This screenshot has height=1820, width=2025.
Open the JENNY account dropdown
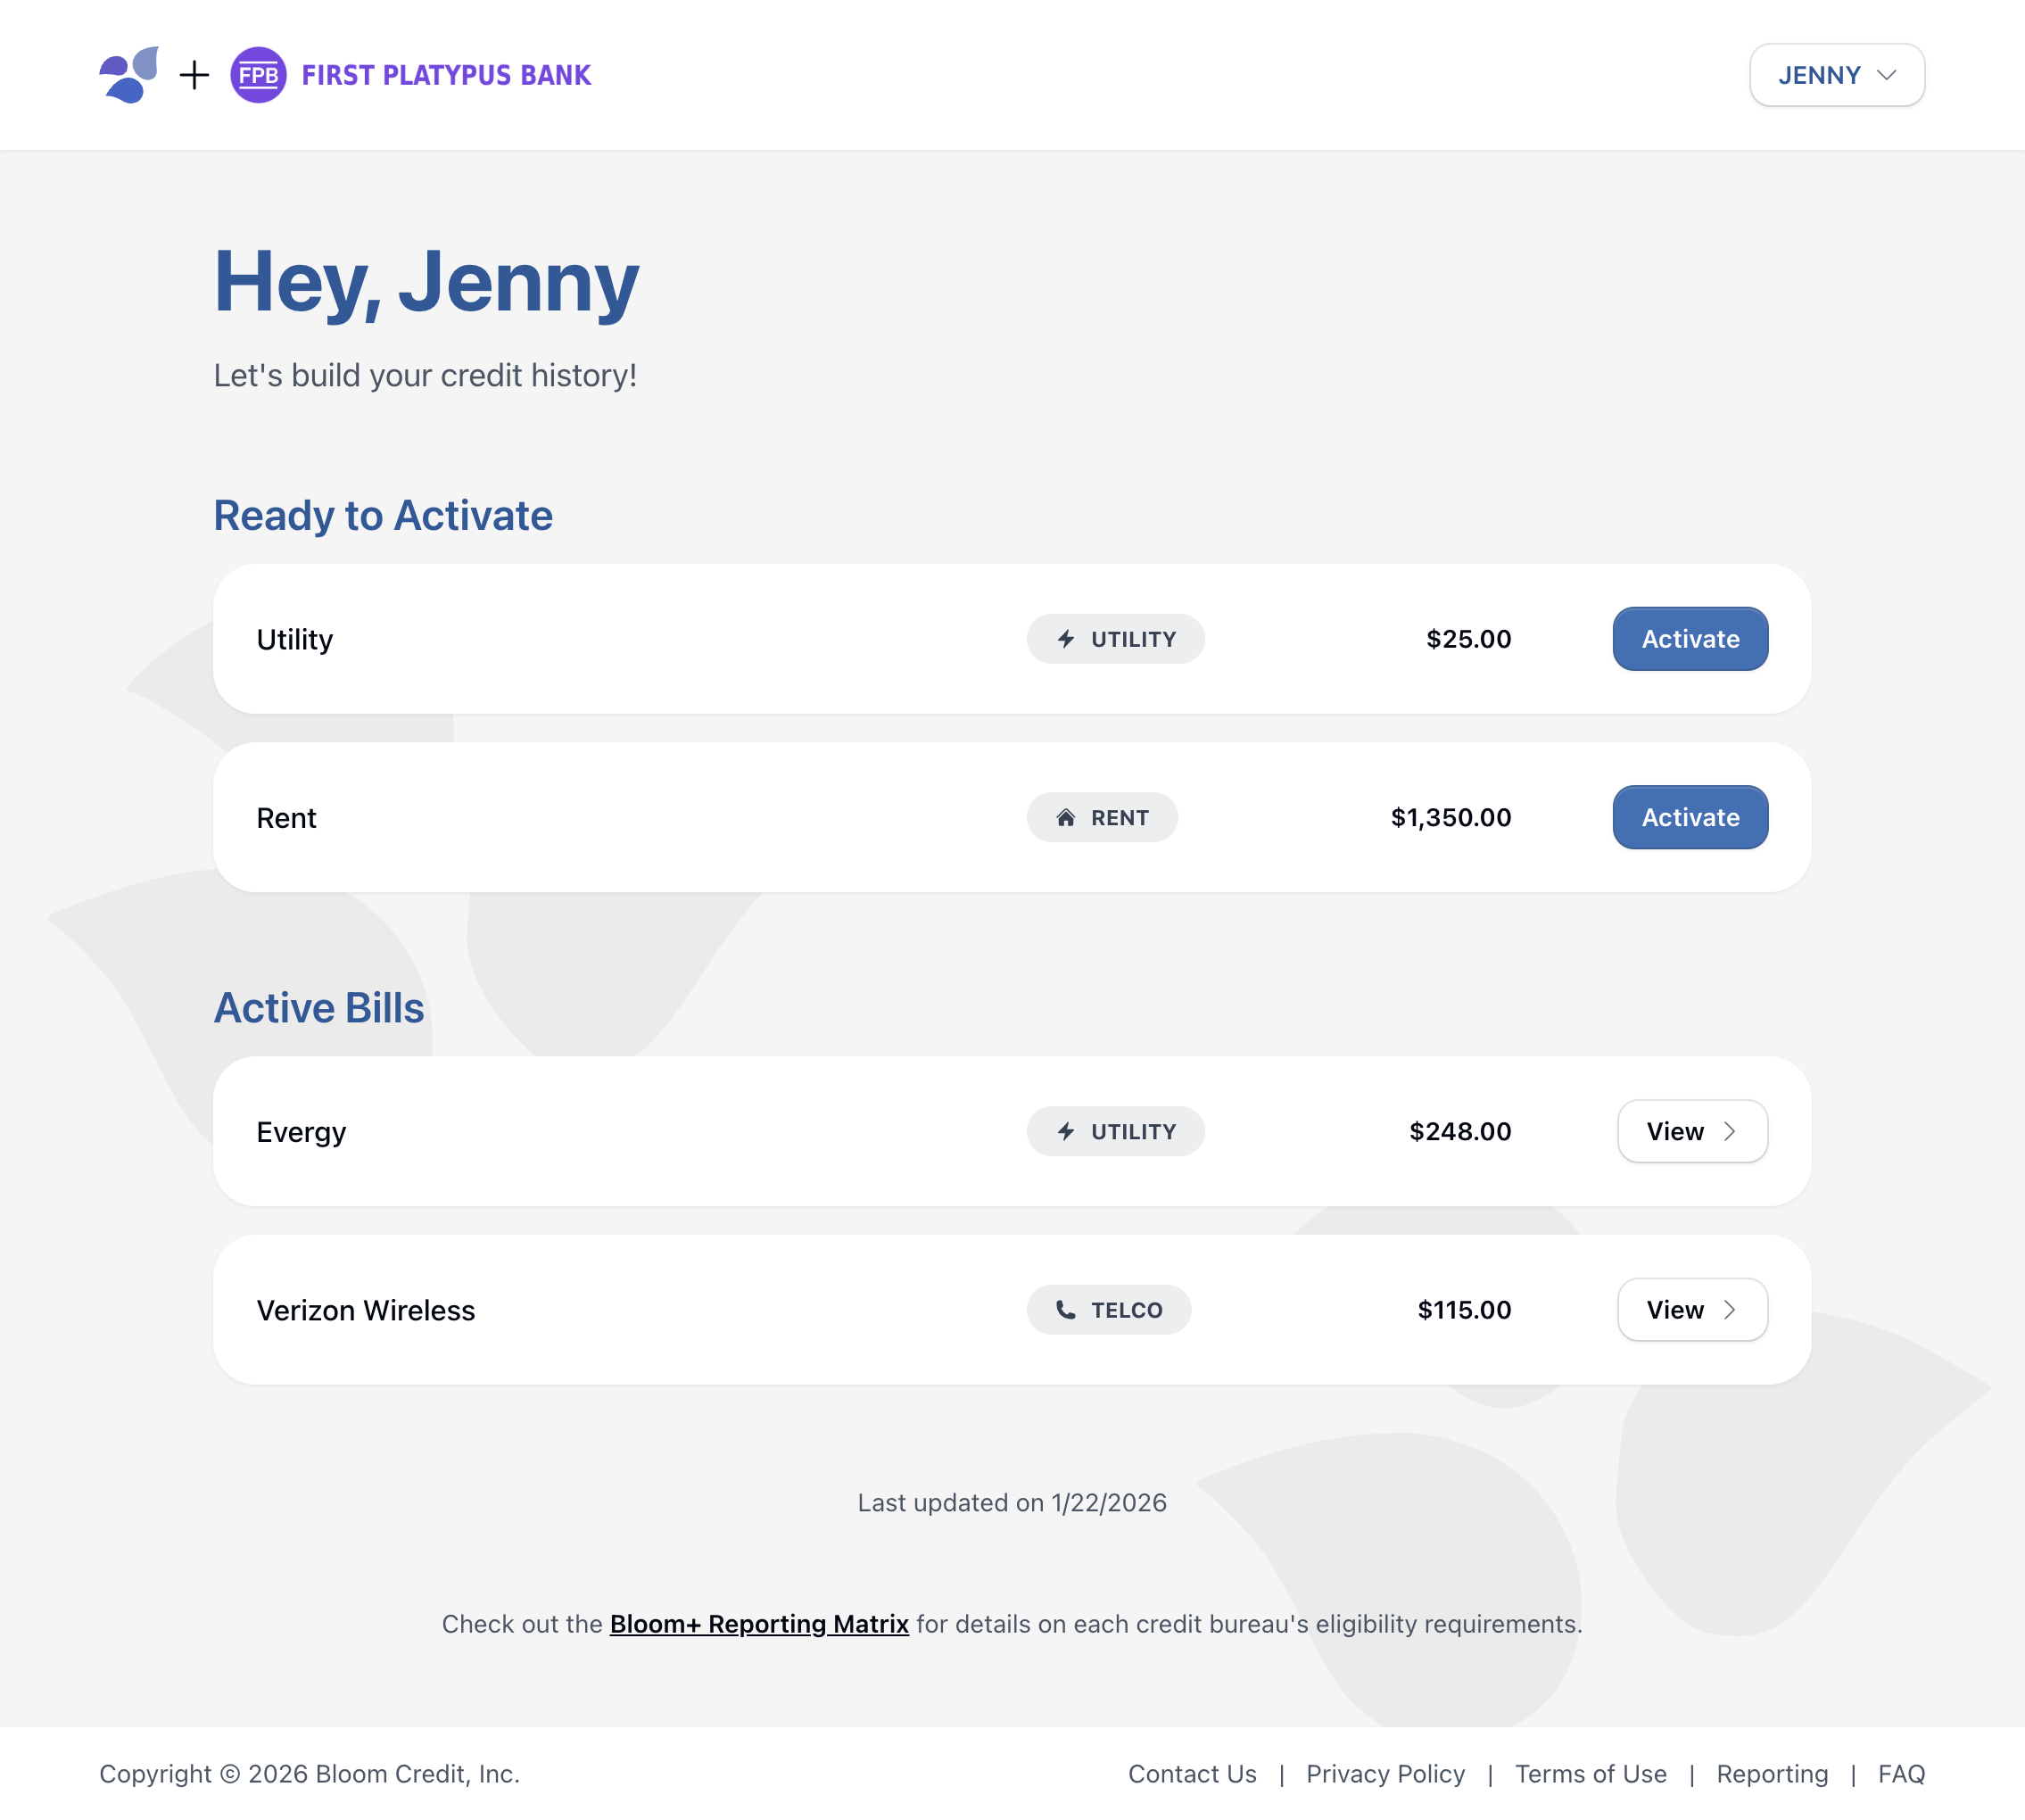(x=1836, y=75)
